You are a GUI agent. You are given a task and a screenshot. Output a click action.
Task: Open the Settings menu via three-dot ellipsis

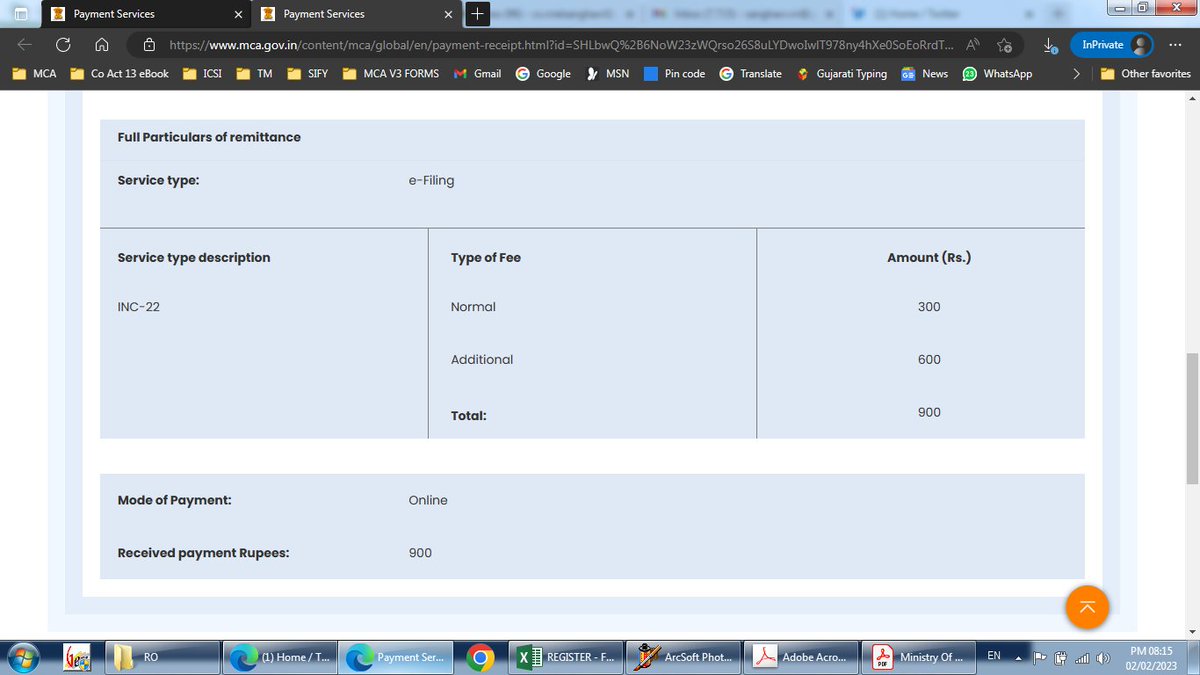pos(1175,45)
